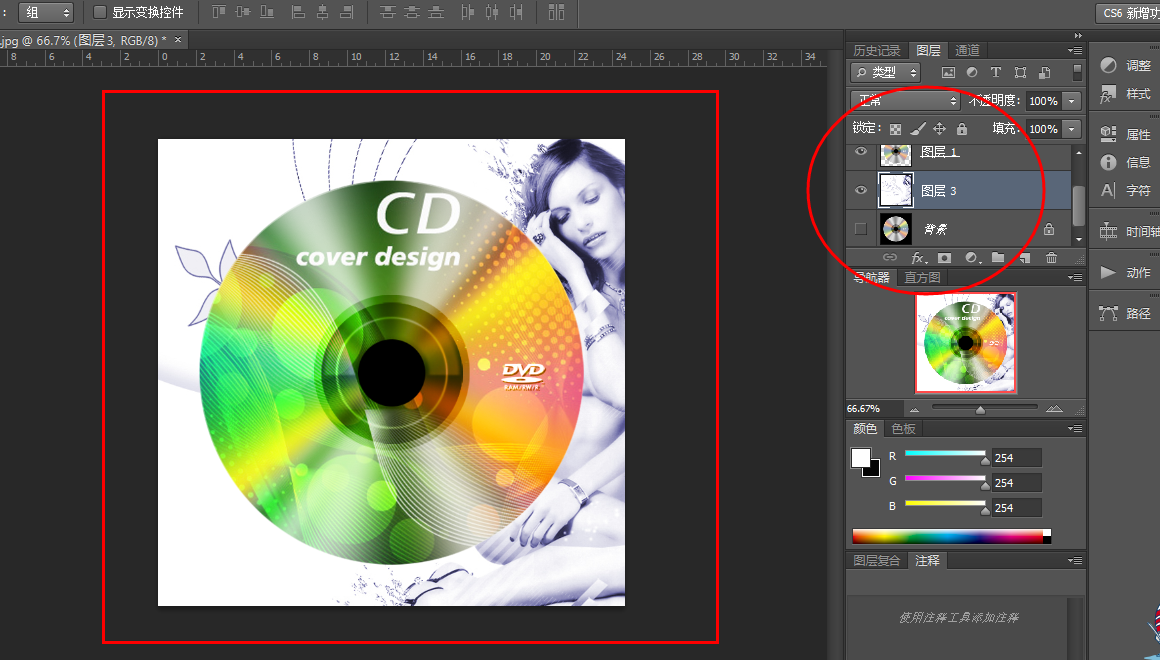Click the distribute top edges icon
The image size is (1160, 660).
[387, 12]
